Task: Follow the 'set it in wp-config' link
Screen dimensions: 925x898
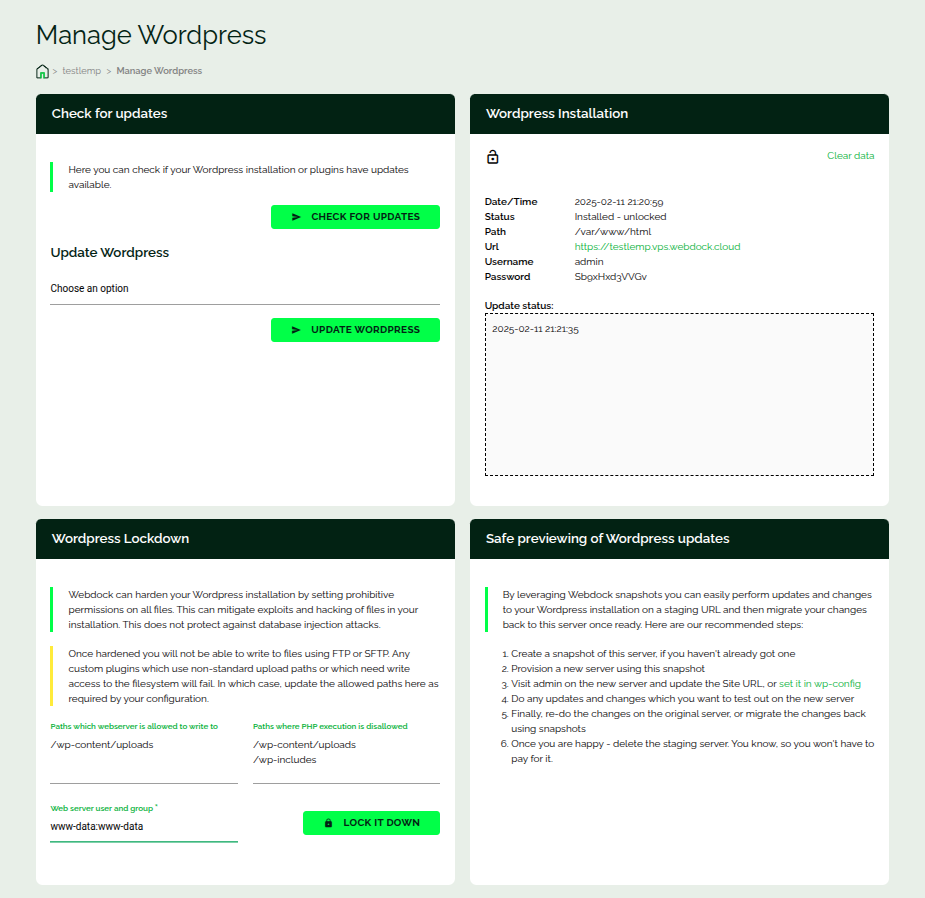Action: [819, 684]
